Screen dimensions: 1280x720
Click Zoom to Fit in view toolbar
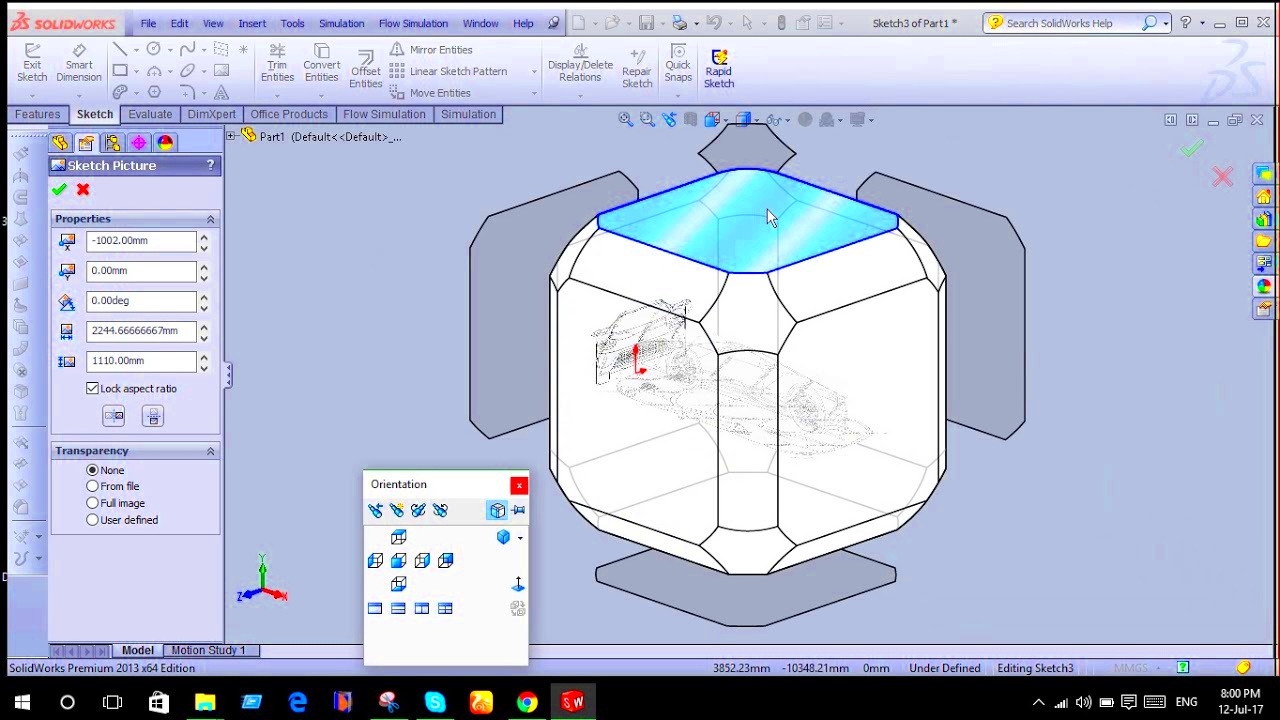click(x=625, y=120)
